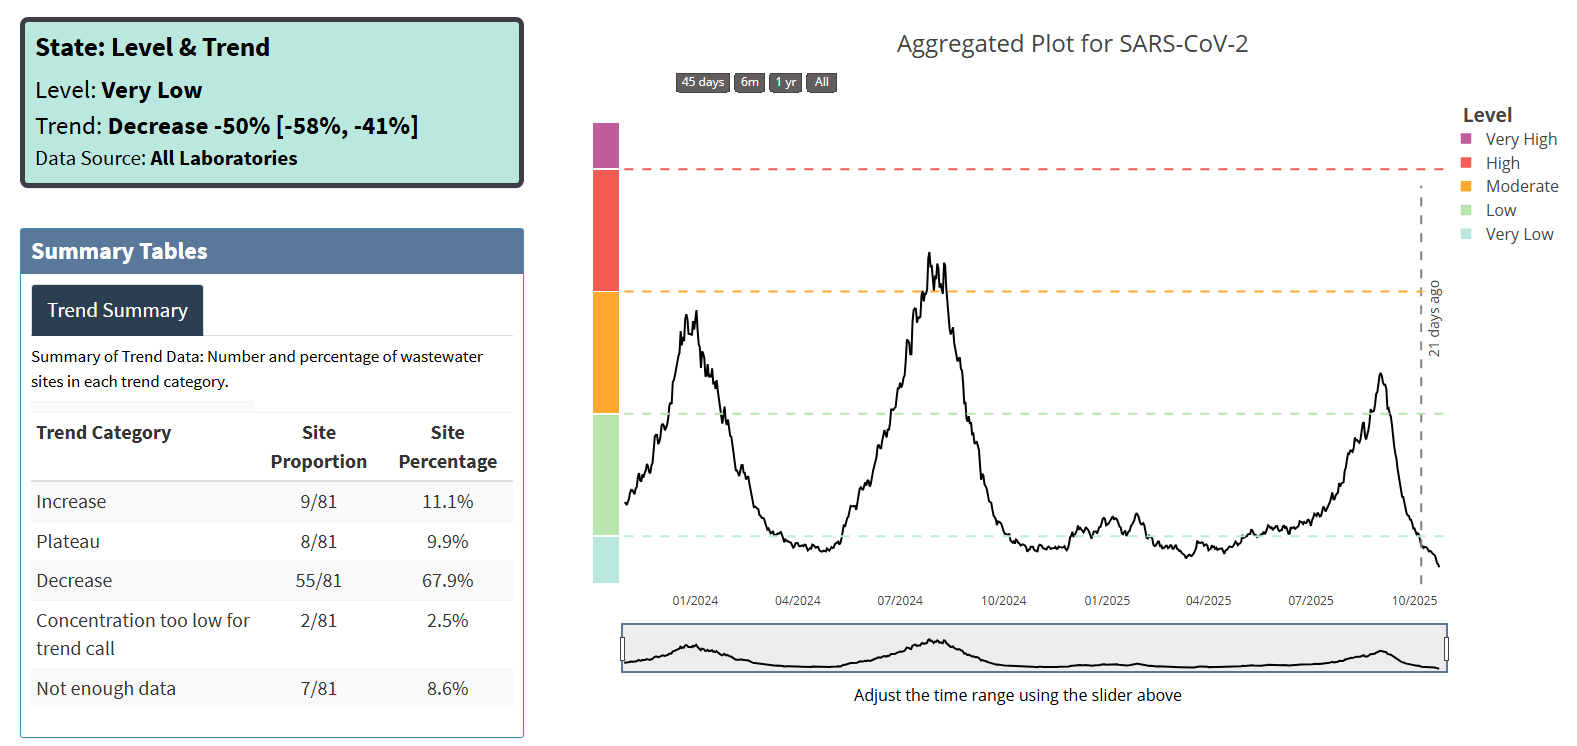Click the orange Moderate color band
Viewport: 1577px width, 746px height.
(606, 353)
